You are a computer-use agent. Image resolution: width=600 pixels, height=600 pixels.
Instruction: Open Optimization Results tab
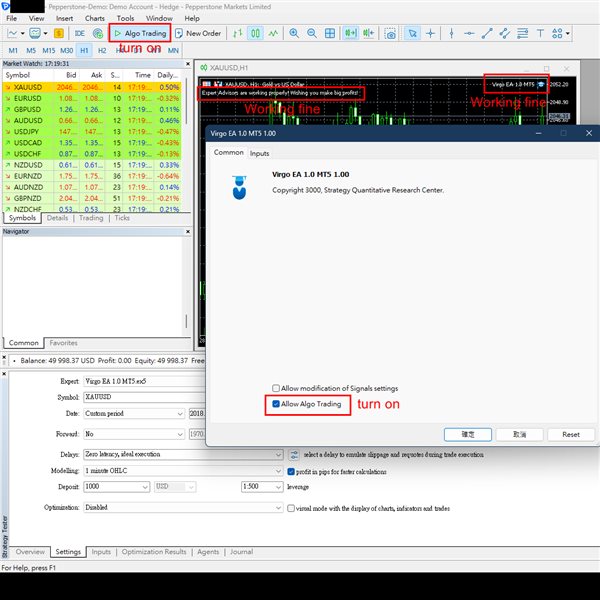pos(154,552)
